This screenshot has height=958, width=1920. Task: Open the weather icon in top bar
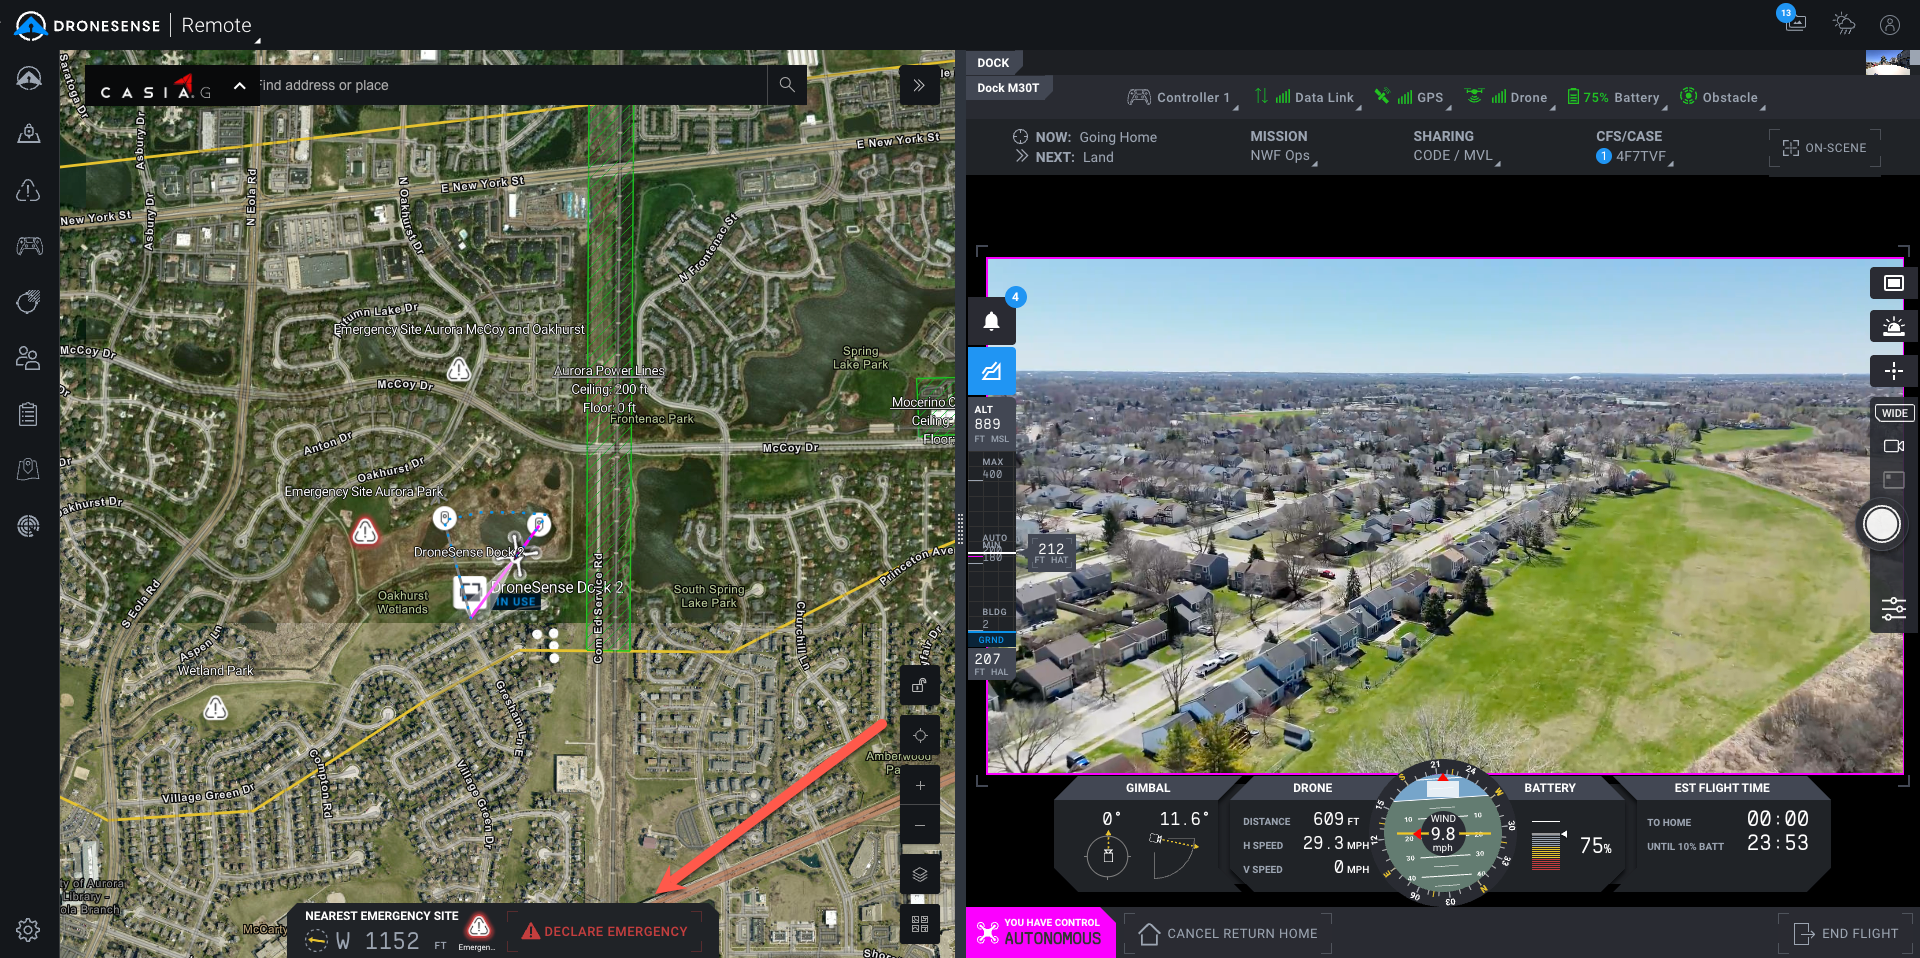tap(1843, 24)
